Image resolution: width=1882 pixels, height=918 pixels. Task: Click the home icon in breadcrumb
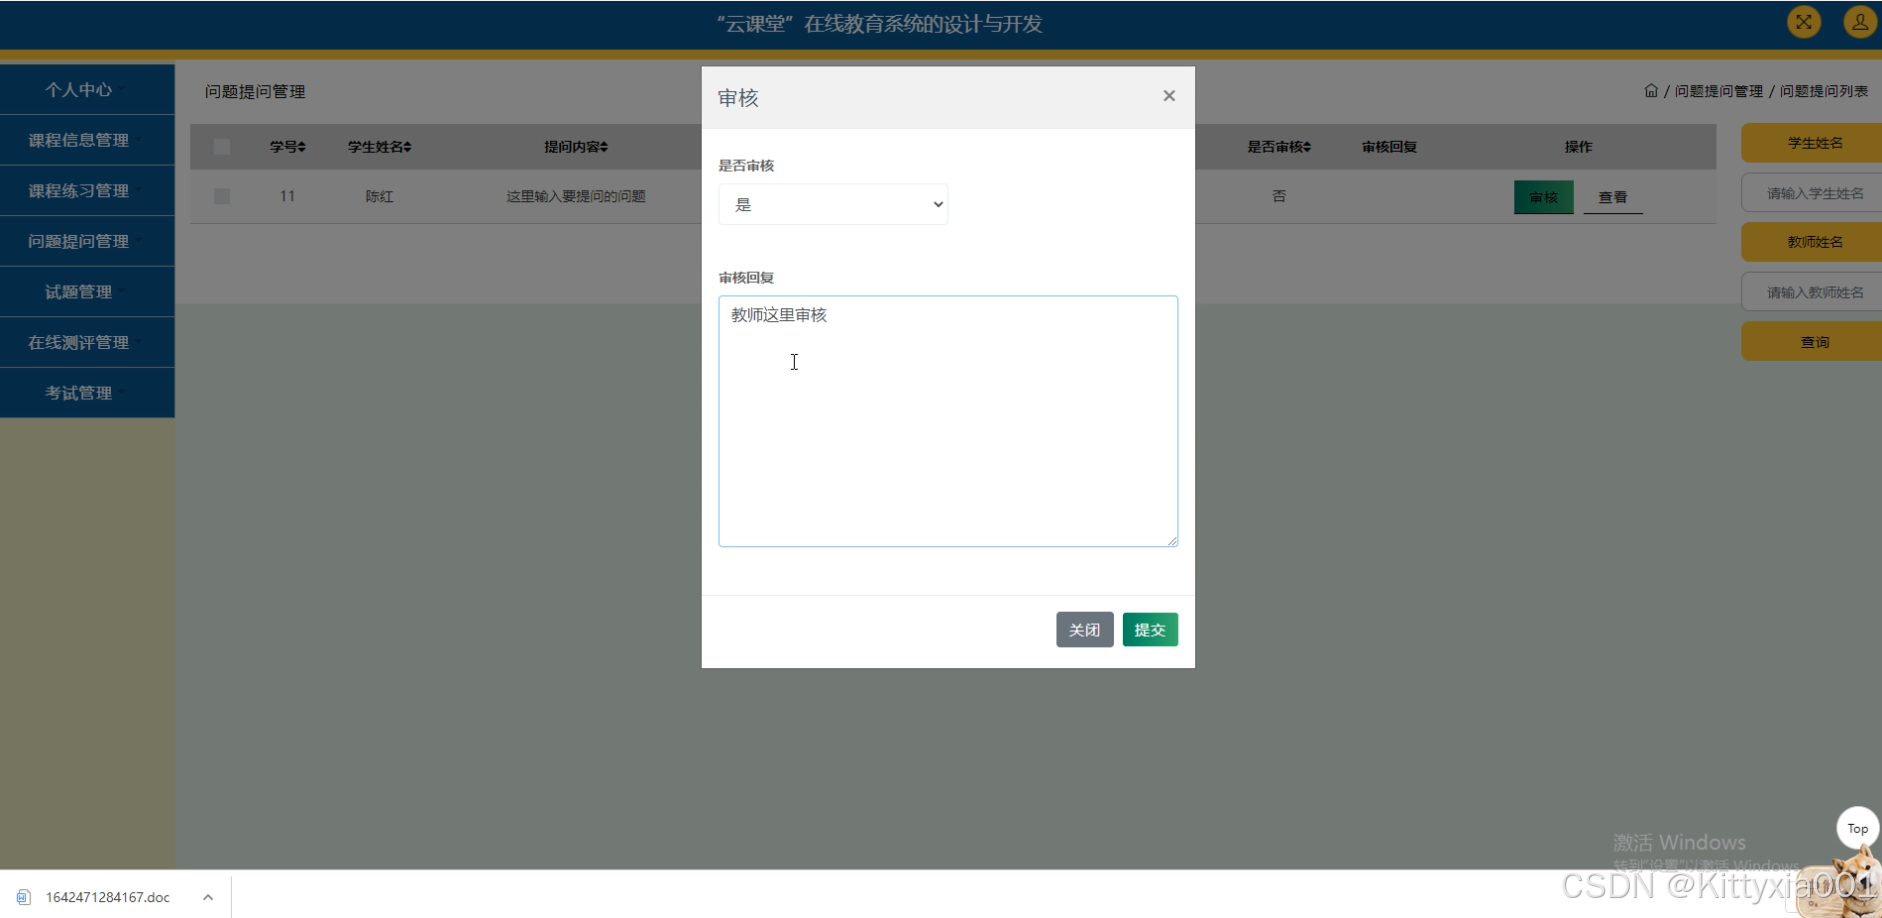click(1651, 91)
